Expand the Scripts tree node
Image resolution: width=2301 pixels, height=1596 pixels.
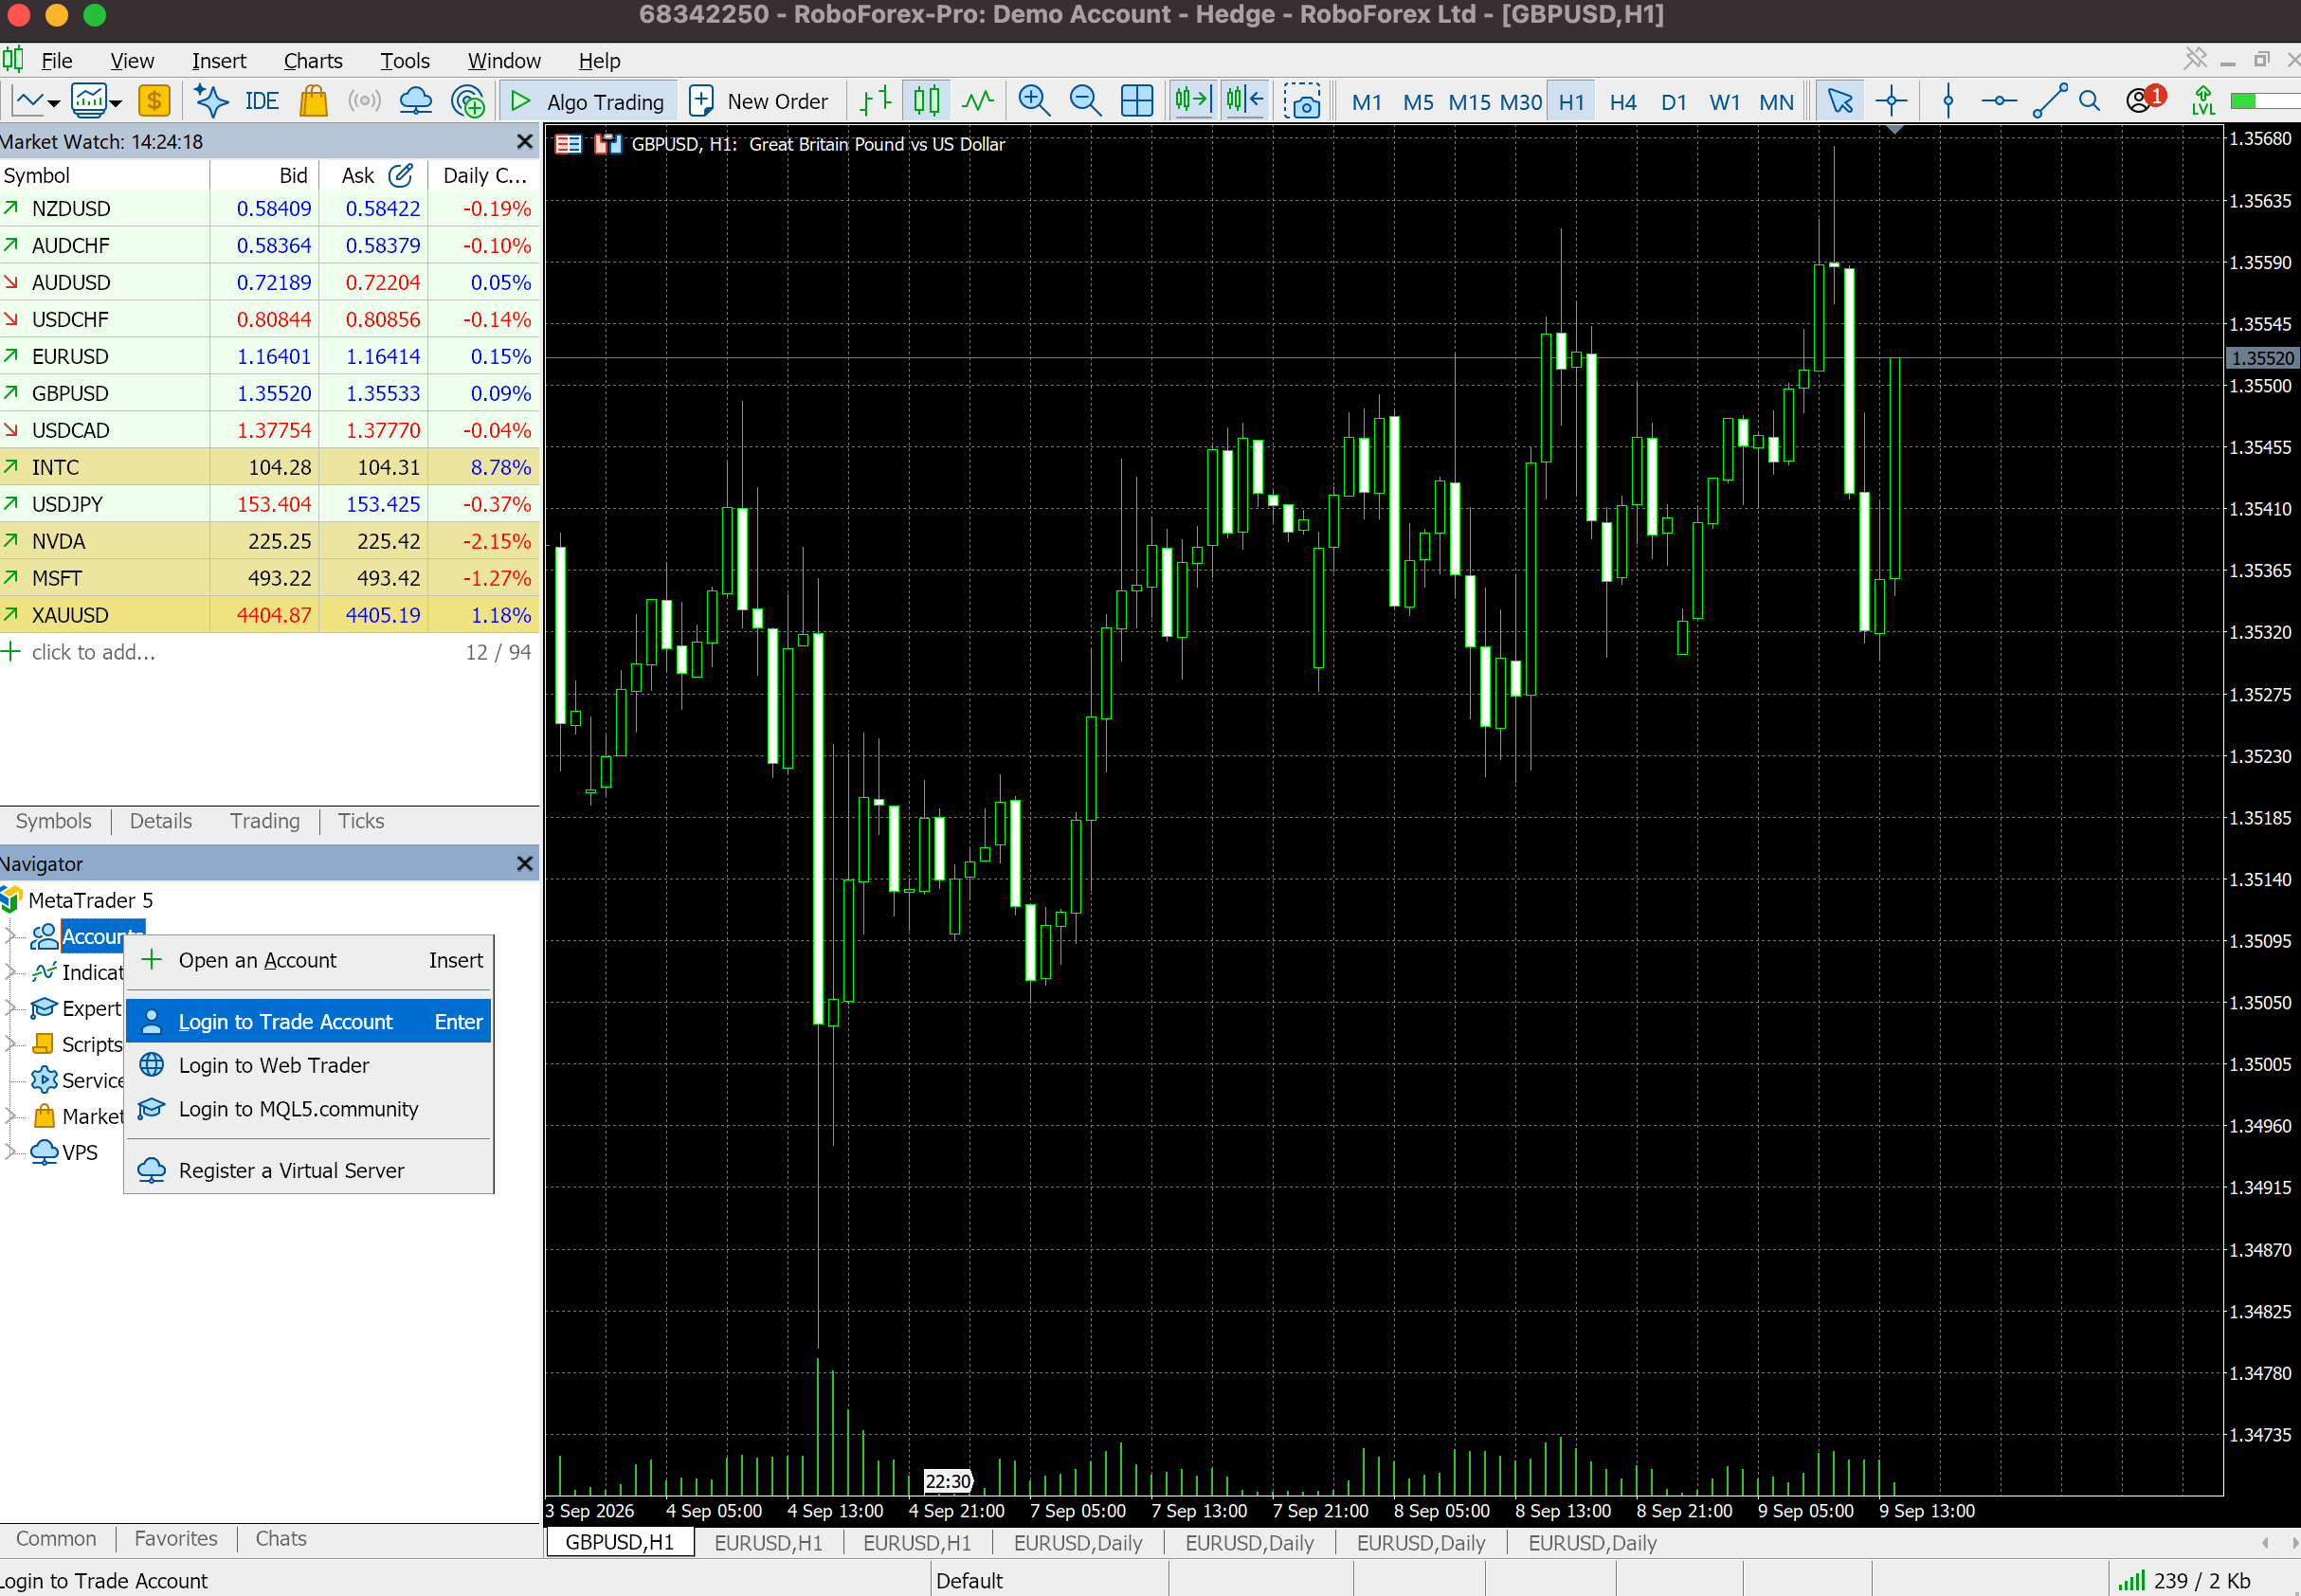tap(10, 1044)
